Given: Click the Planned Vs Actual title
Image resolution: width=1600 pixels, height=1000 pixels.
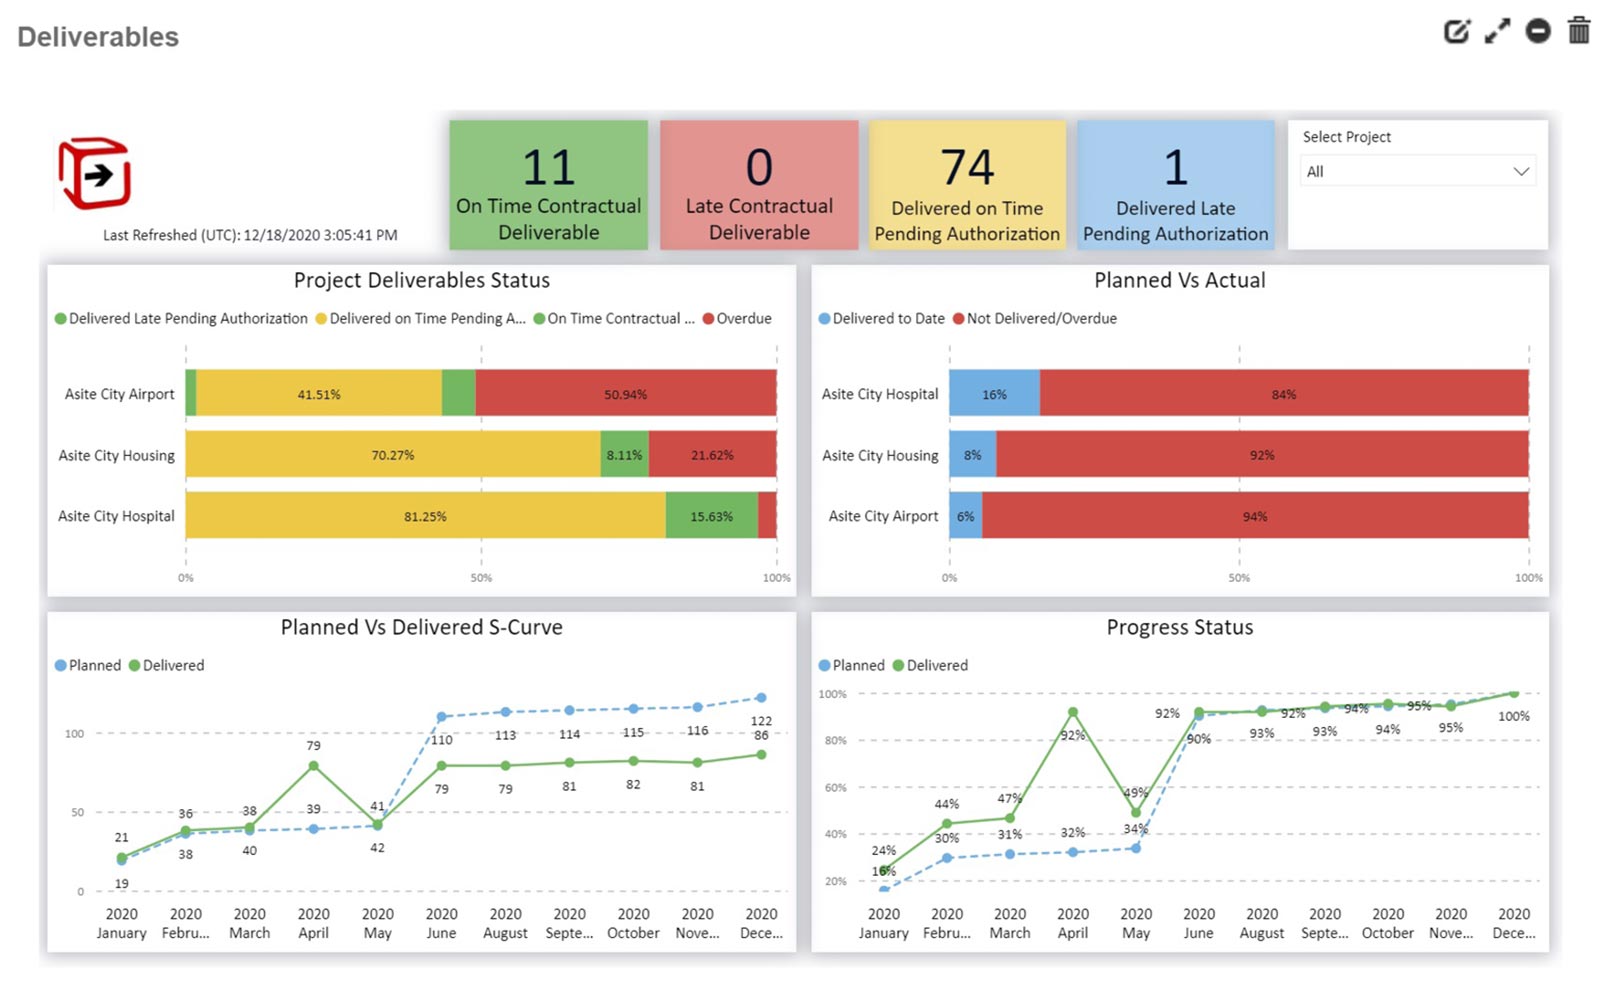Looking at the screenshot, I should [1180, 280].
